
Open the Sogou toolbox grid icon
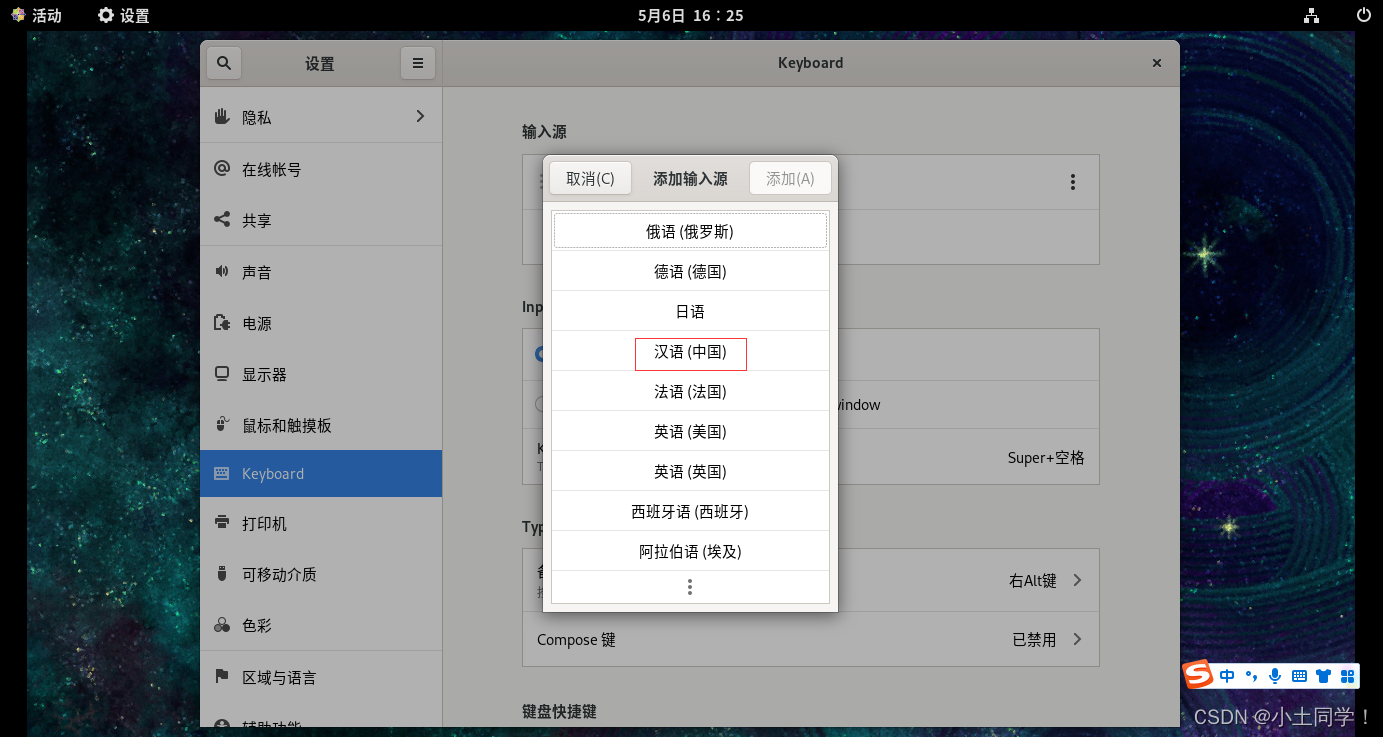(x=1347, y=676)
